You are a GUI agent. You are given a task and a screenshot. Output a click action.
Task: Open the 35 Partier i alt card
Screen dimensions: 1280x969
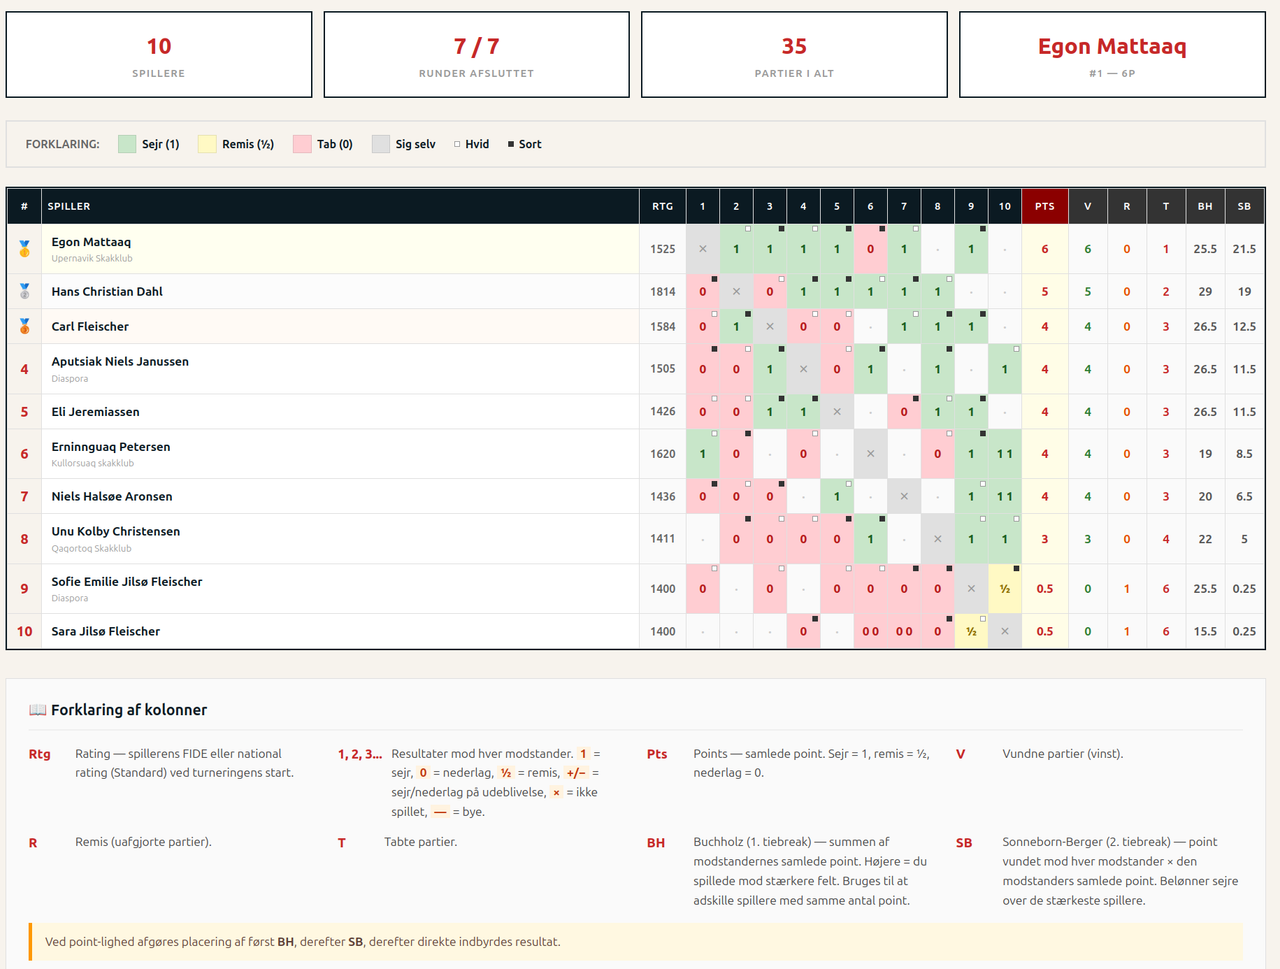(x=794, y=55)
